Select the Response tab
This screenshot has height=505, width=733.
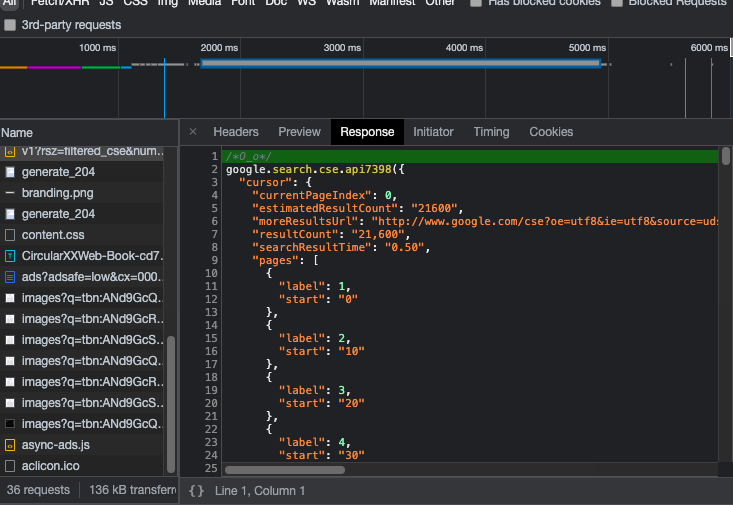tap(367, 132)
